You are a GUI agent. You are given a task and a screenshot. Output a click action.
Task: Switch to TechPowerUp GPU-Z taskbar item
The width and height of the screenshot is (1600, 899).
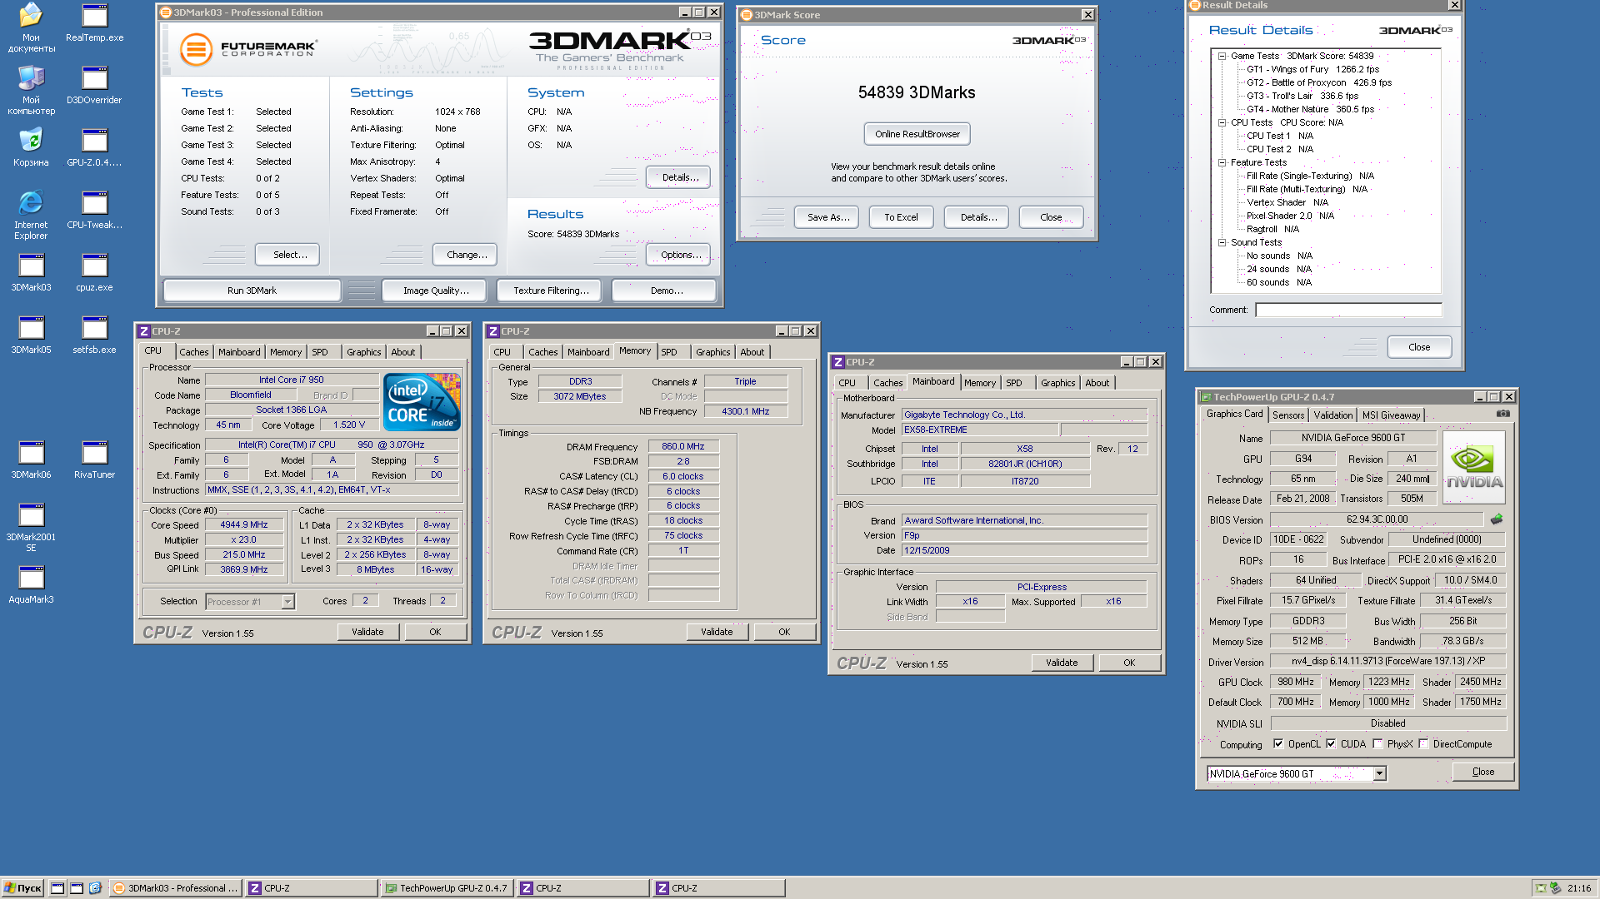pyautogui.click(x=447, y=888)
